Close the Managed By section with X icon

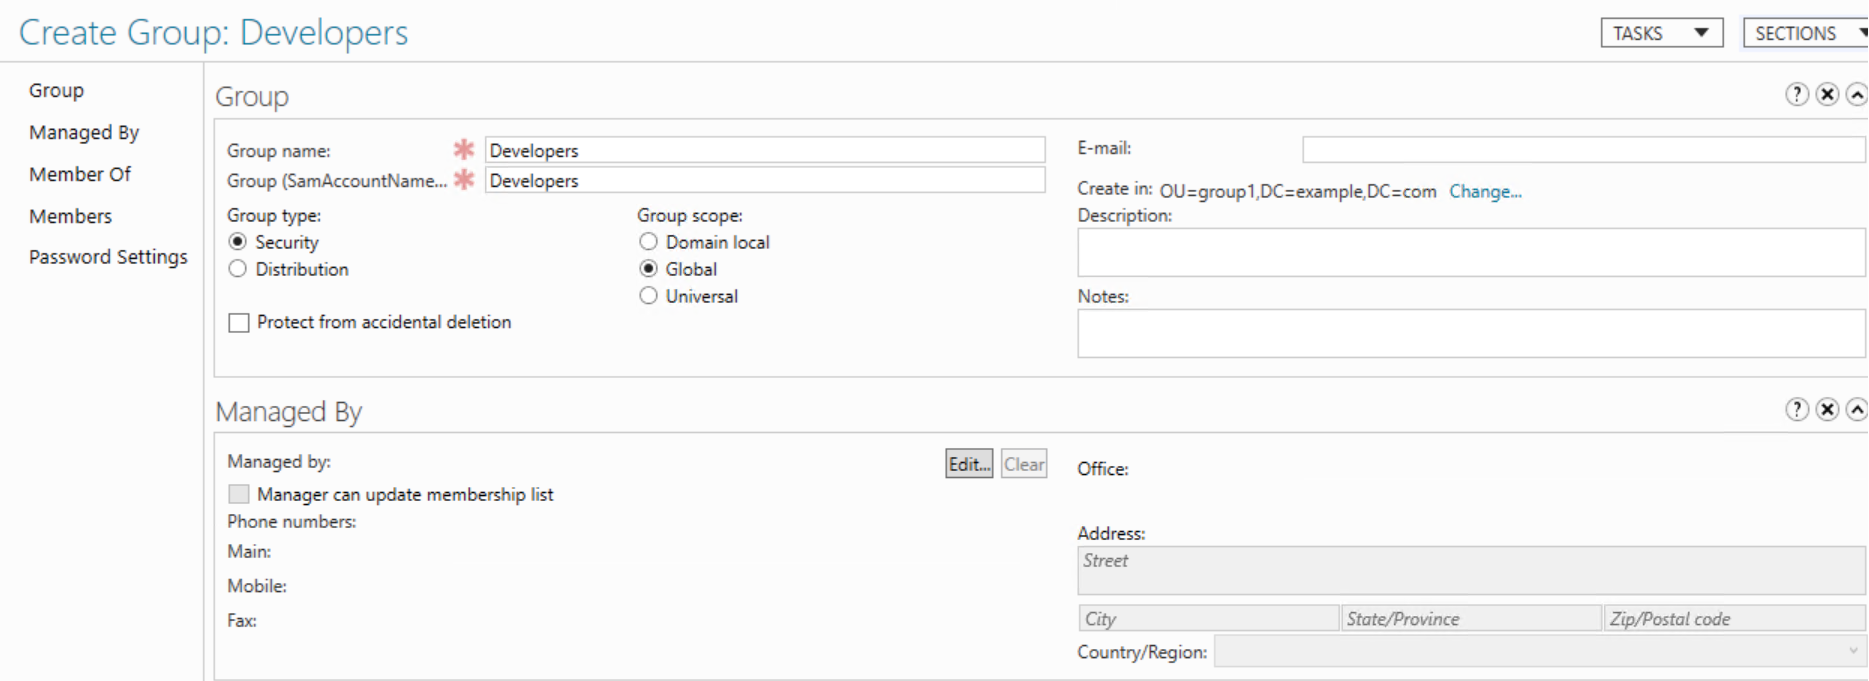pos(1827,409)
